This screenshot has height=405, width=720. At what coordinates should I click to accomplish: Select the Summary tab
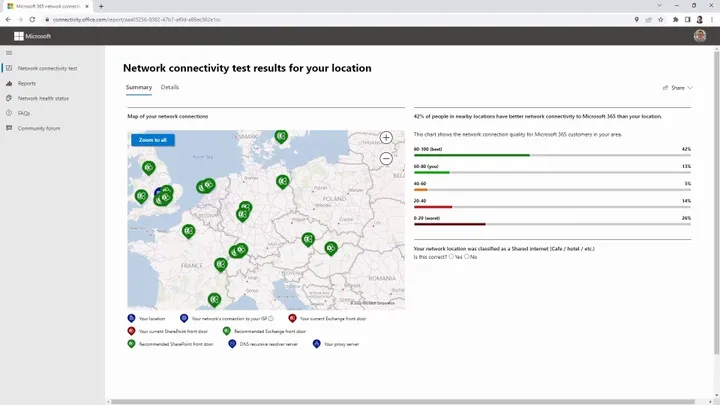139,87
